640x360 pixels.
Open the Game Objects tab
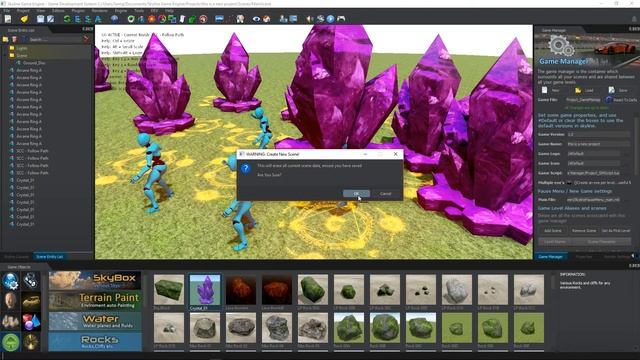[x=19, y=267]
